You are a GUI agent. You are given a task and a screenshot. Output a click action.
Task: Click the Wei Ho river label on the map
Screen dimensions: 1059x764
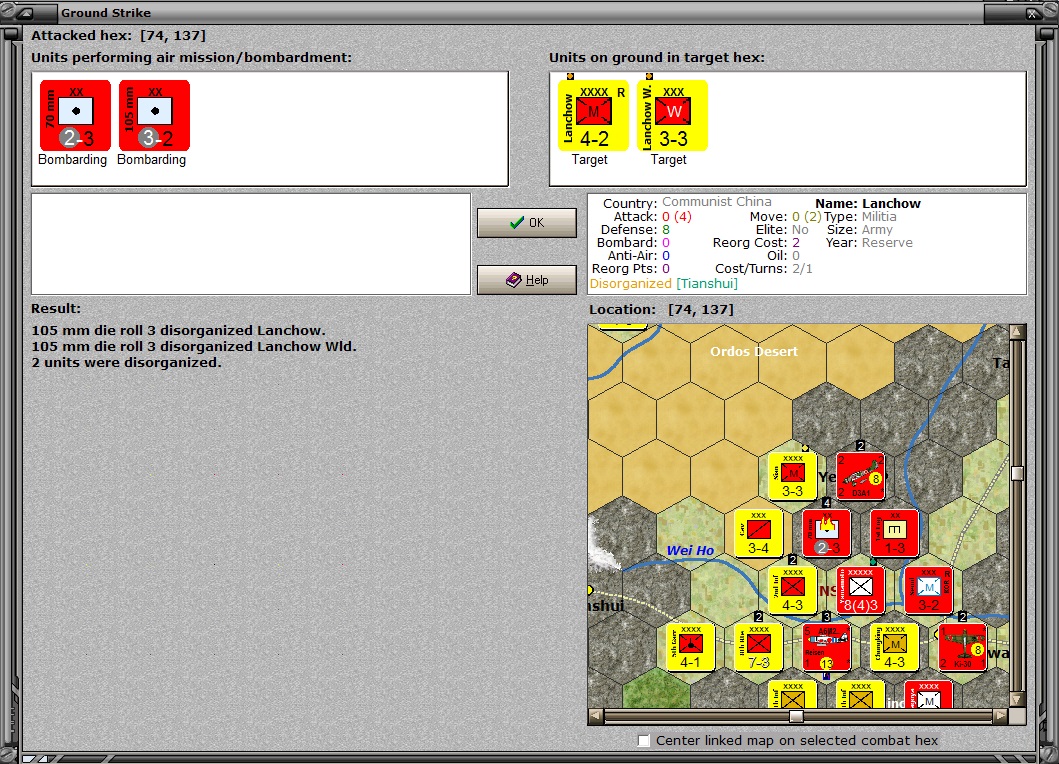coord(690,551)
